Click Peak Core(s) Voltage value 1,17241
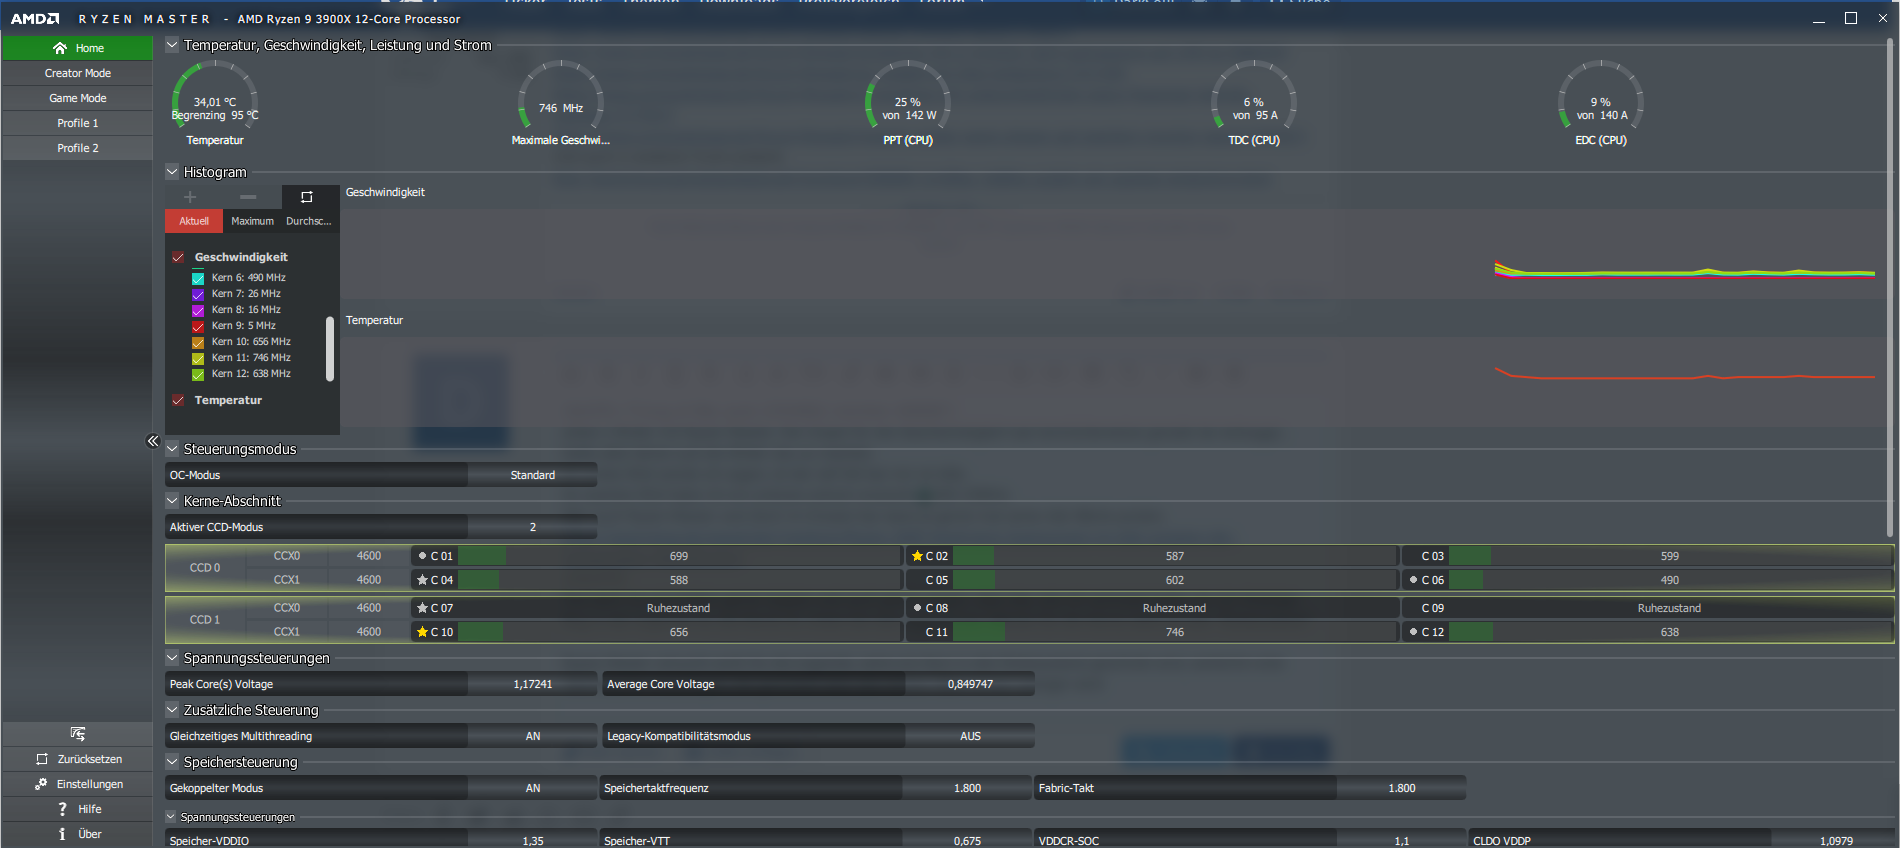Image resolution: width=1900 pixels, height=848 pixels. pyautogui.click(x=532, y=684)
